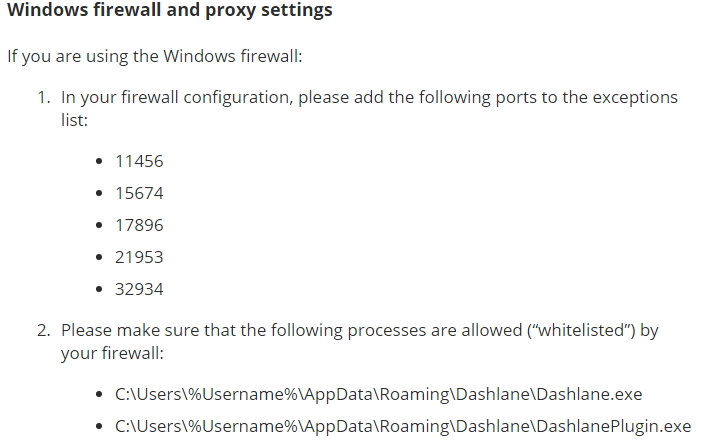The width and height of the screenshot is (708, 445).
Task: Click the "If you are using the Windows firewall" line
Action: 155,56
